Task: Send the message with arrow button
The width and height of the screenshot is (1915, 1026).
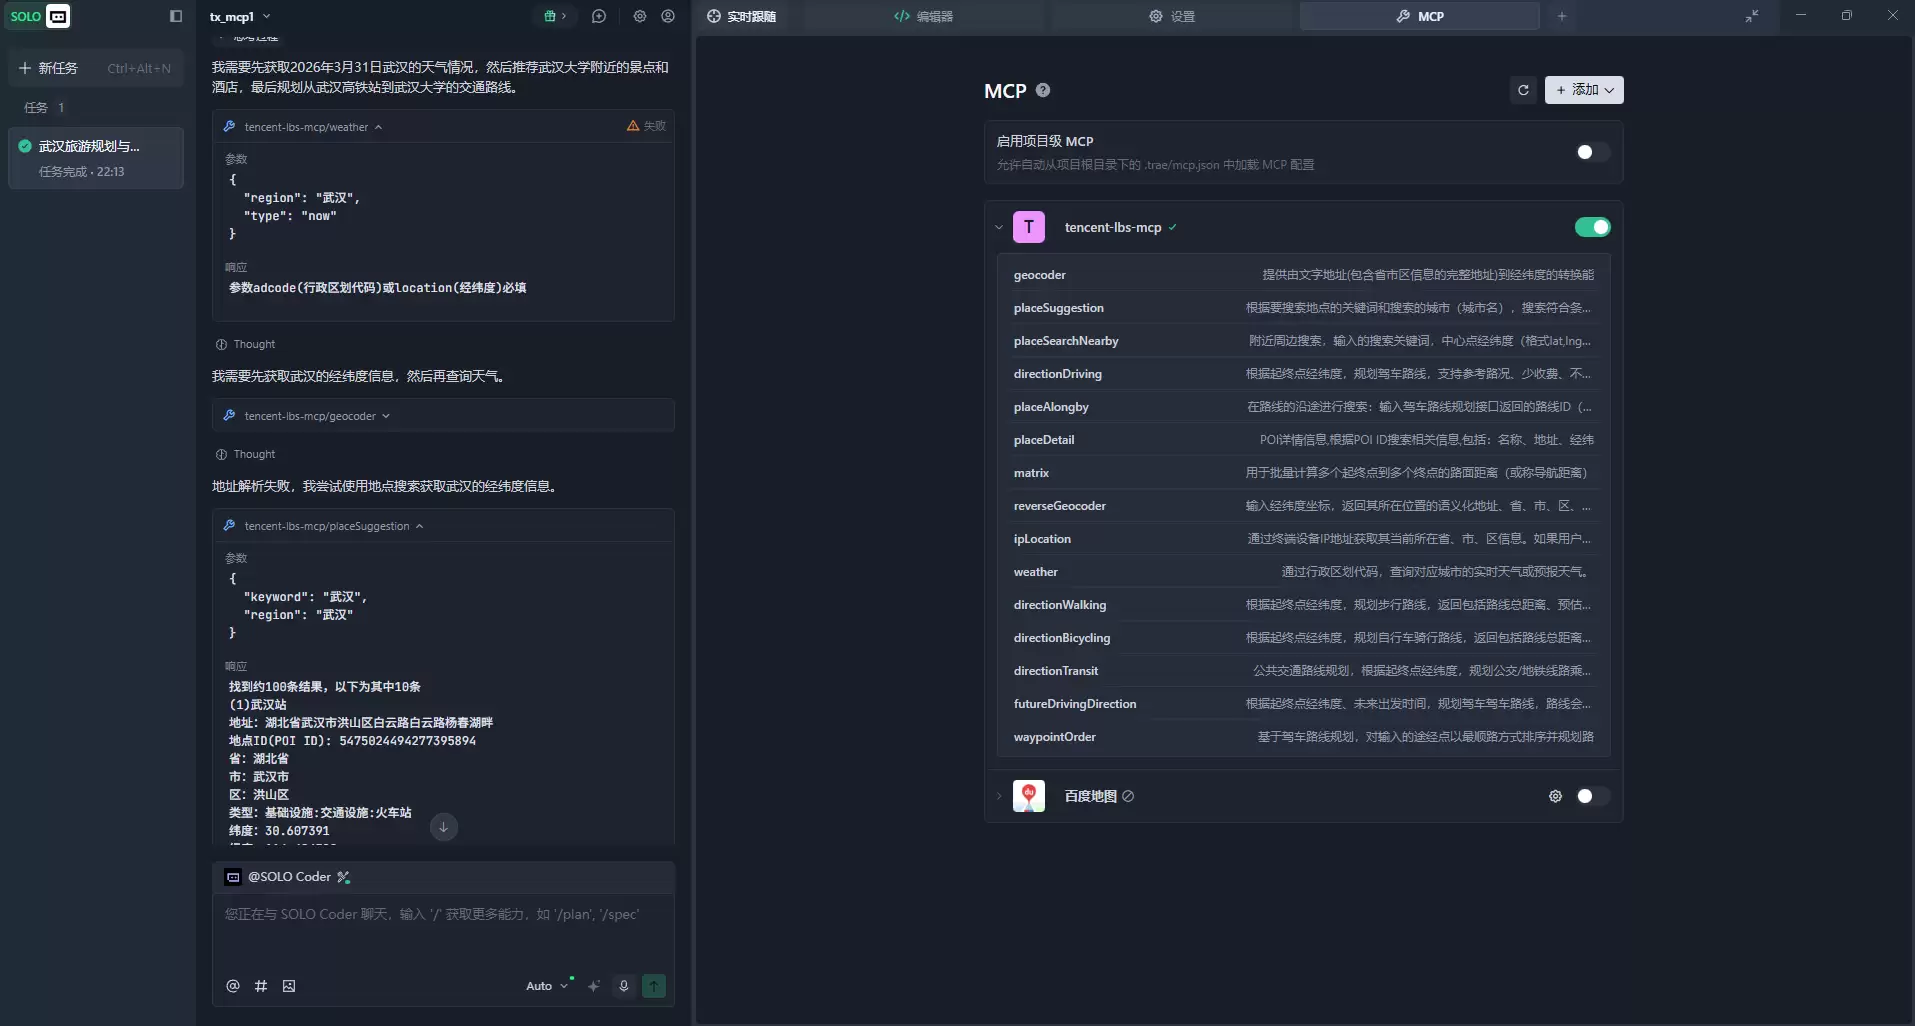Action: [x=654, y=986]
